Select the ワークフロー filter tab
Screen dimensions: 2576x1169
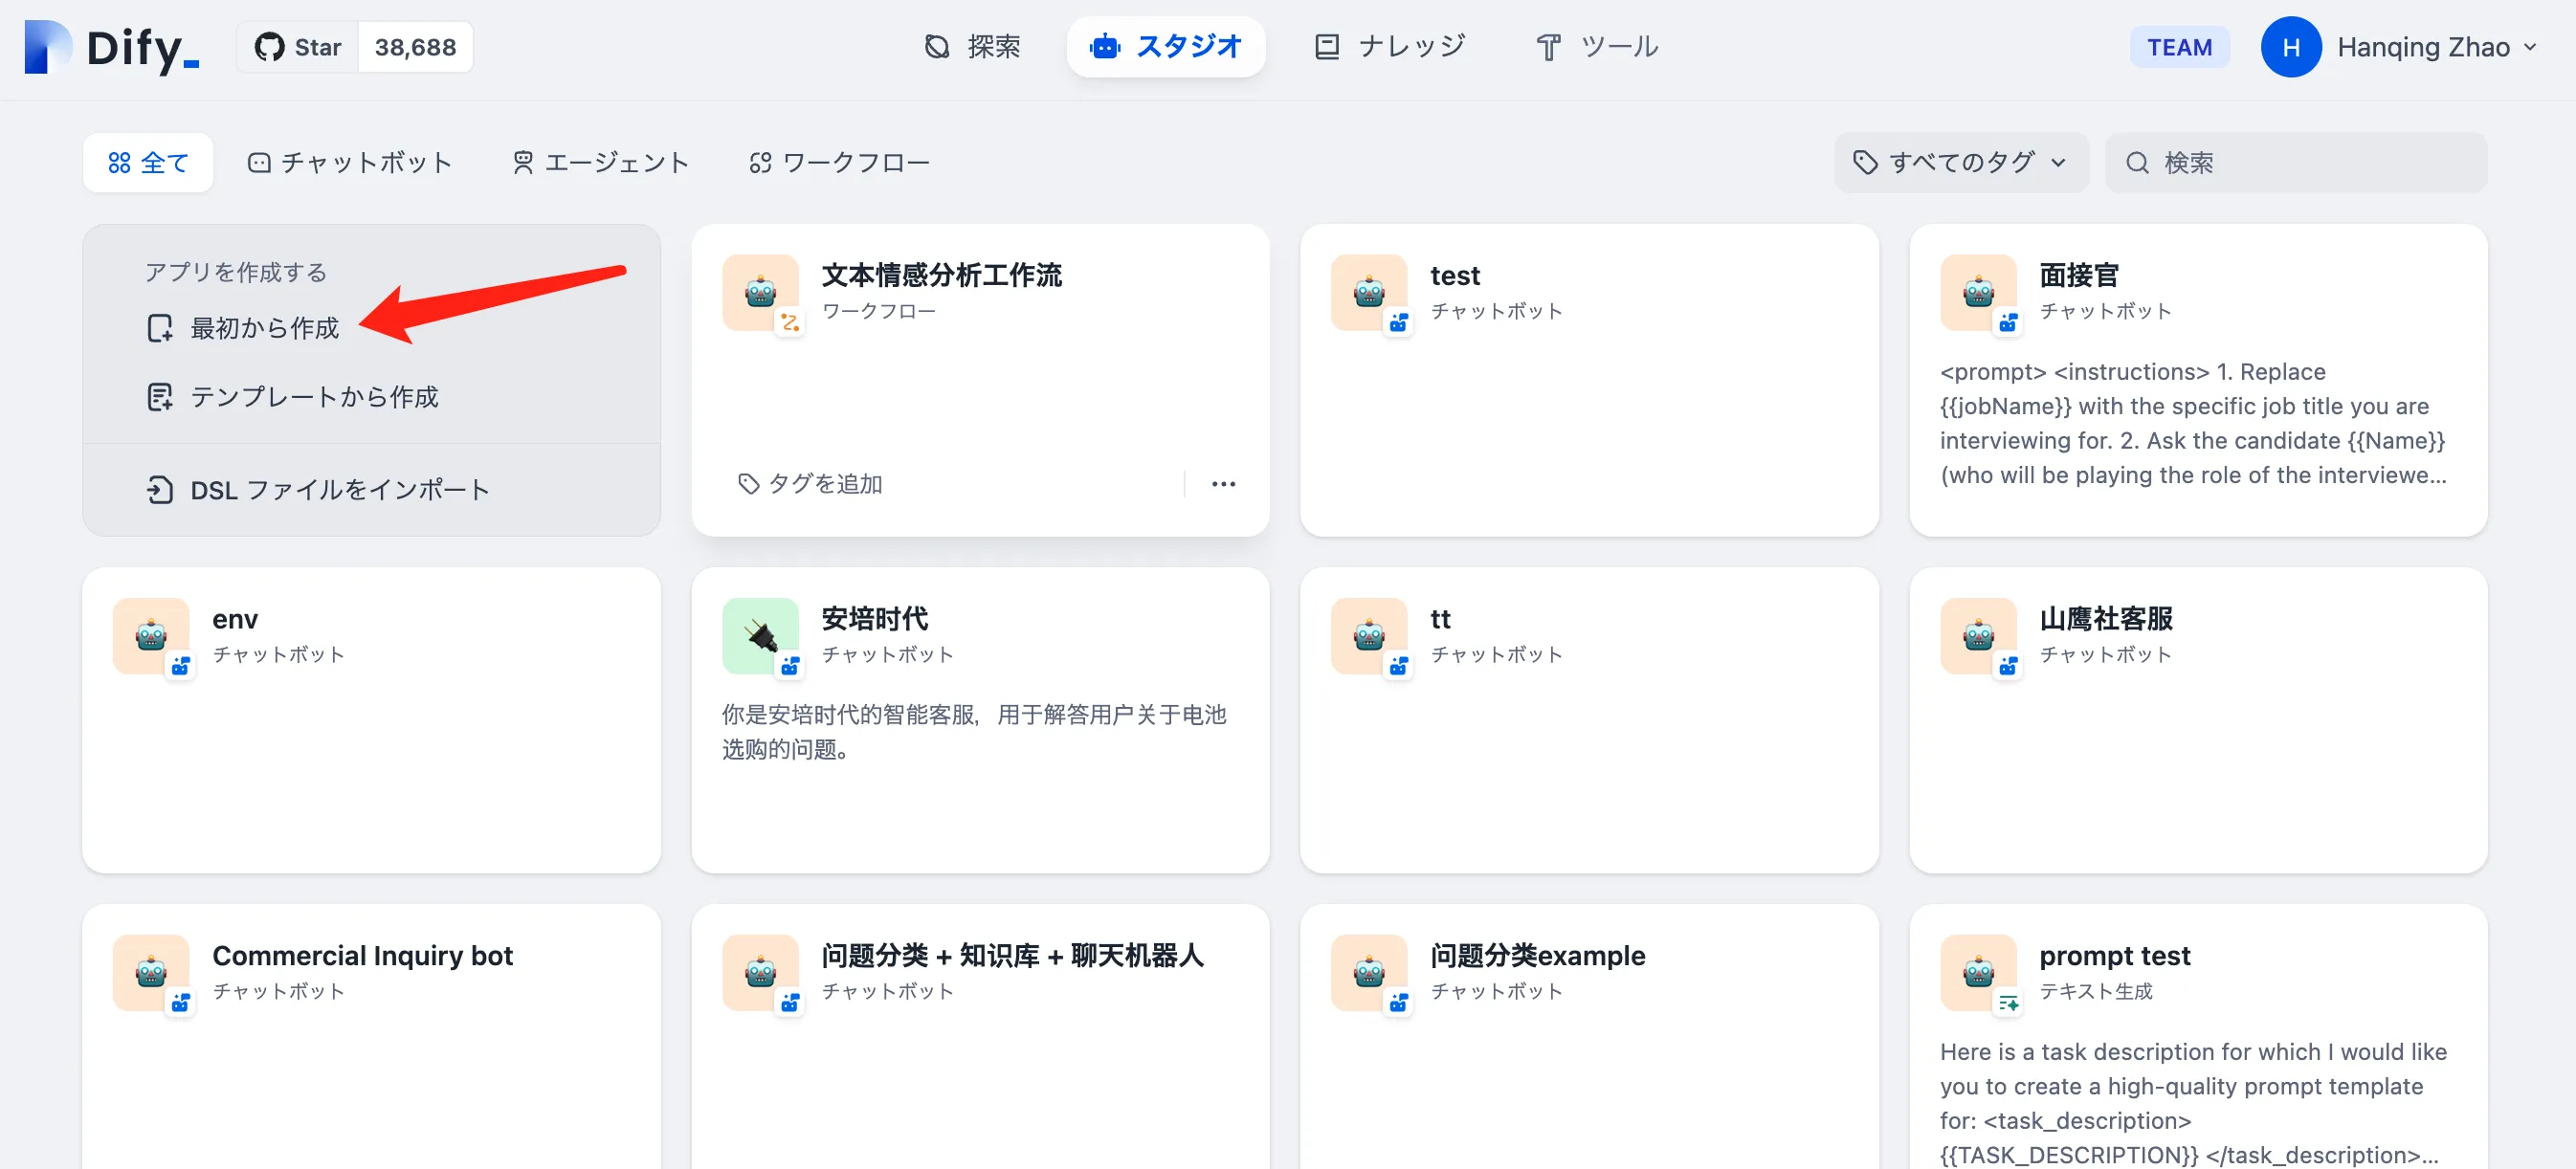[840, 163]
